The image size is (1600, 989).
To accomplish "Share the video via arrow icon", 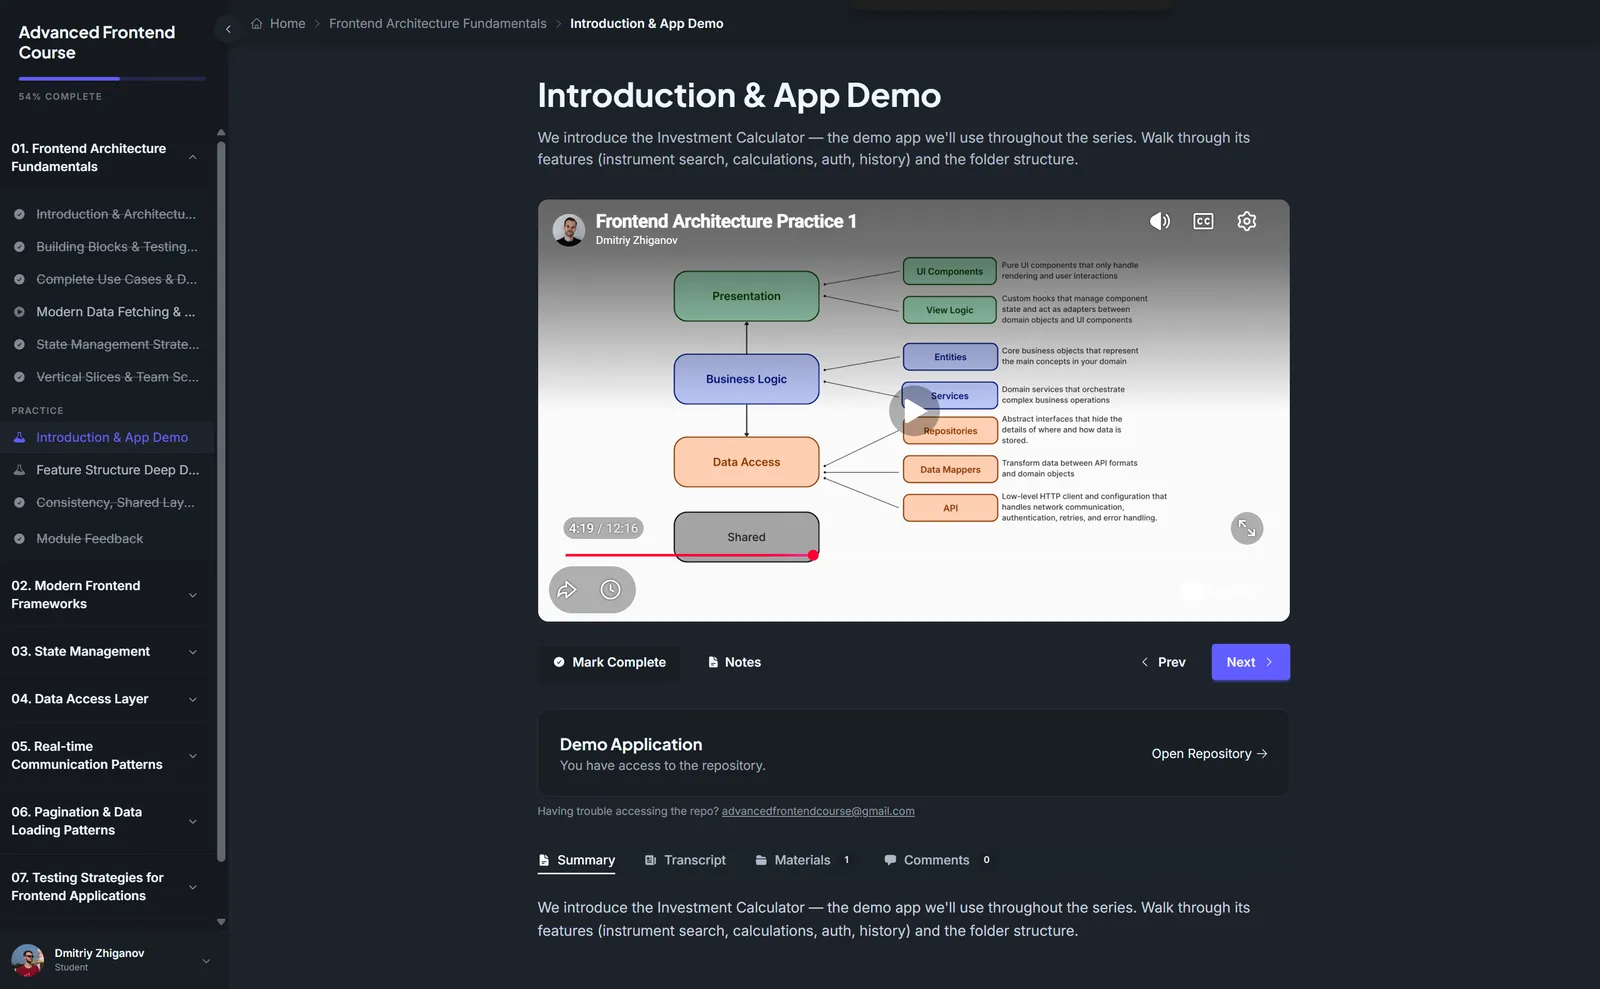I will [x=567, y=590].
